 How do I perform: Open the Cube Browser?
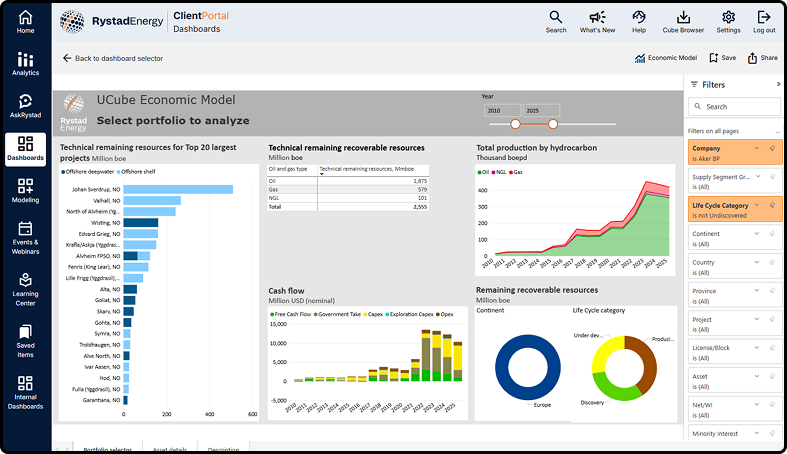683,22
